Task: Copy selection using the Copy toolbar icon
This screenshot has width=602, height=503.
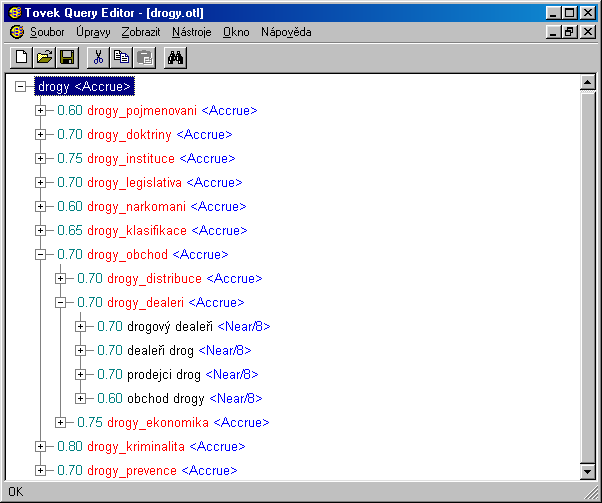Action: pos(121,58)
